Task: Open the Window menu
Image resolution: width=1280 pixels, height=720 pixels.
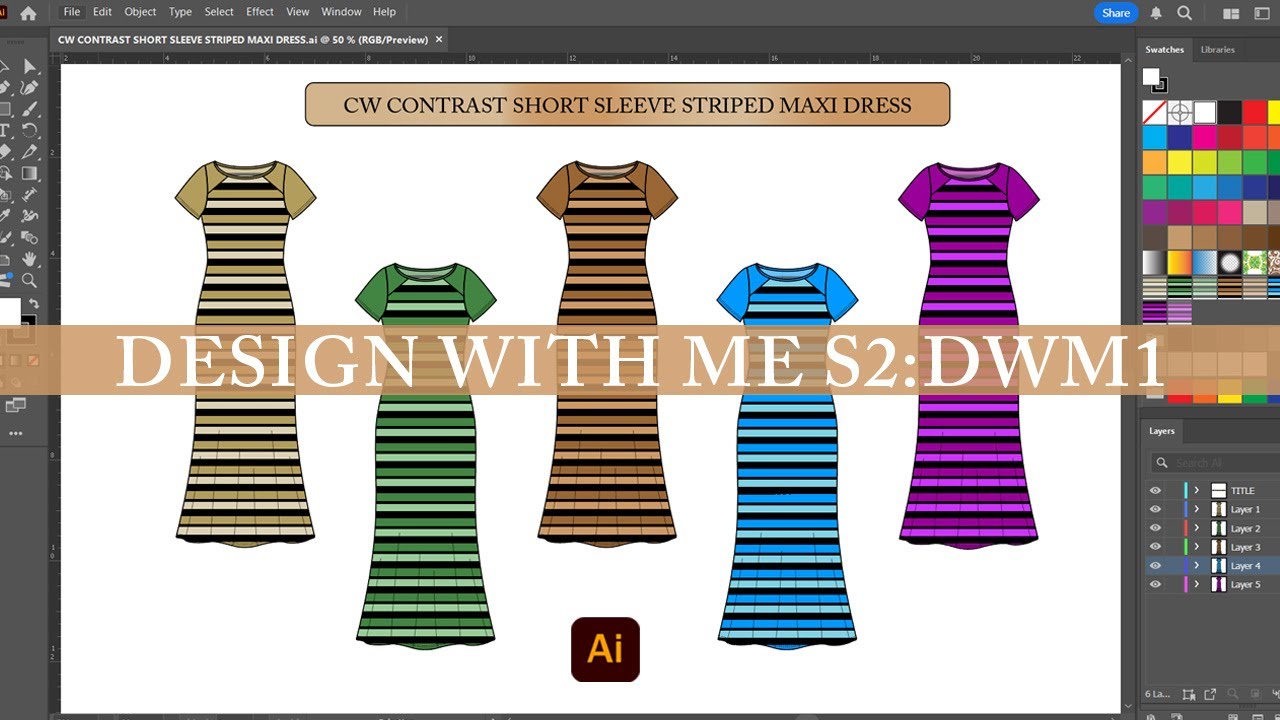Action: 341,12
